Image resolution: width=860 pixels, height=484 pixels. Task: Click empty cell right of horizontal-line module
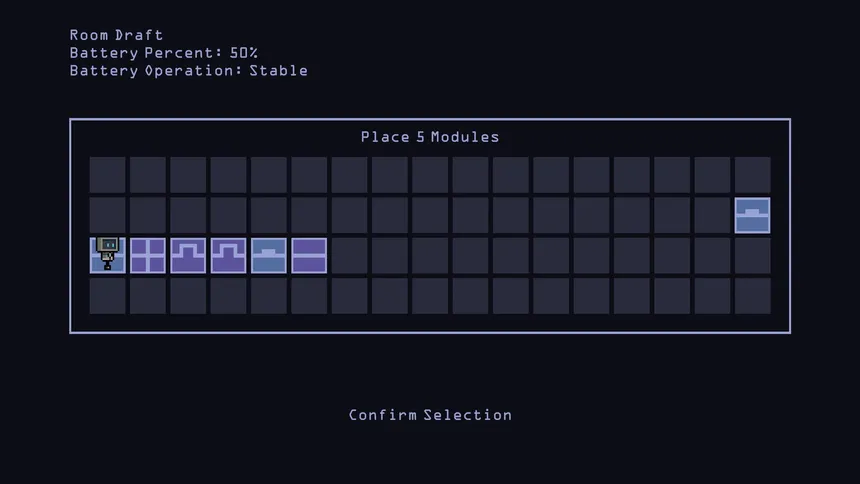click(349, 255)
